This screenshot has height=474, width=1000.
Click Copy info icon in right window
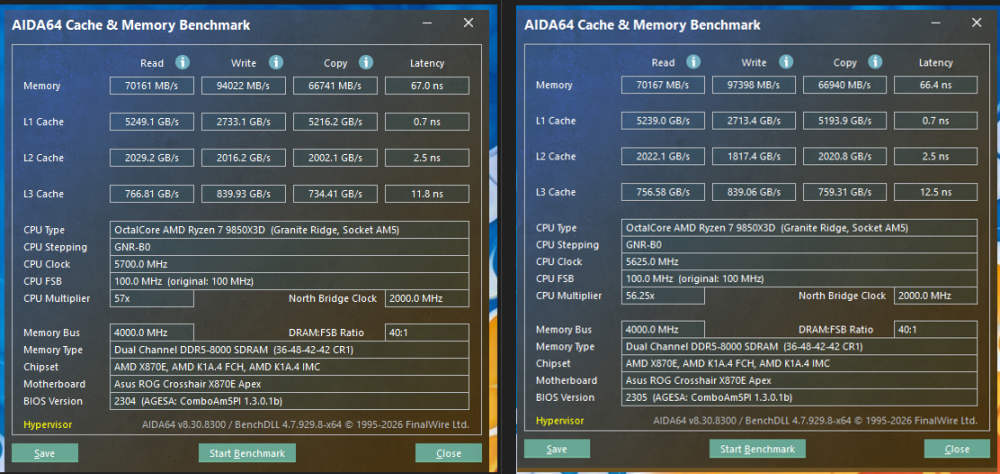pyautogui.click(x=876, y=62)
